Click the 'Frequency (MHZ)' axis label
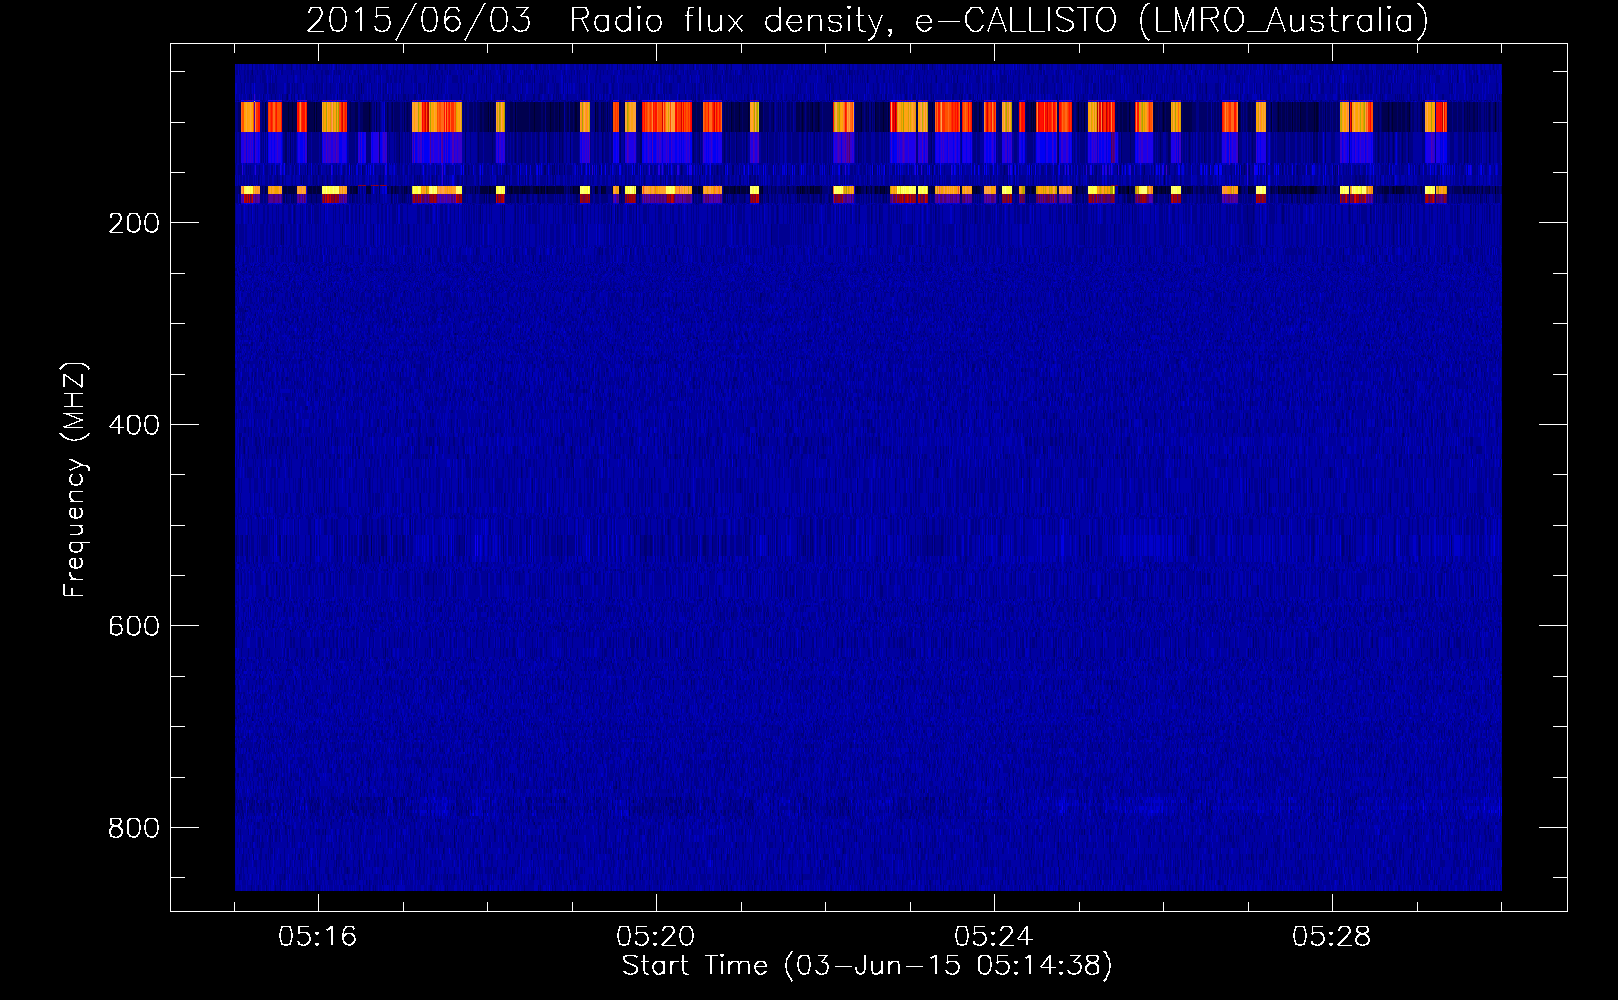 75,480
